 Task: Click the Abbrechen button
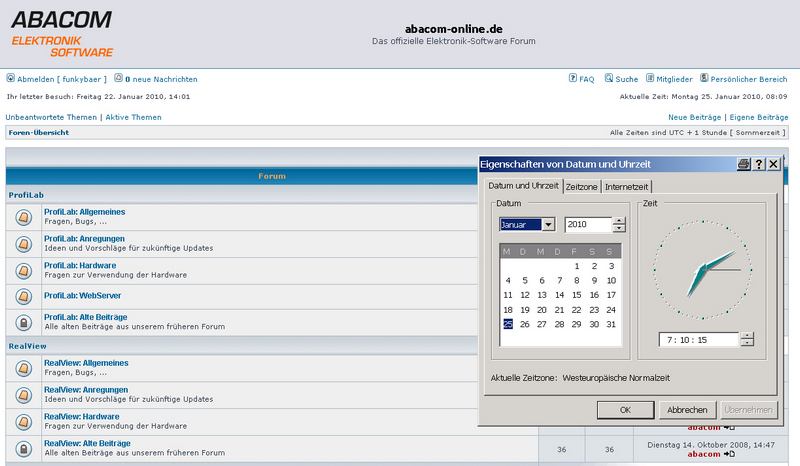(687, 410)
